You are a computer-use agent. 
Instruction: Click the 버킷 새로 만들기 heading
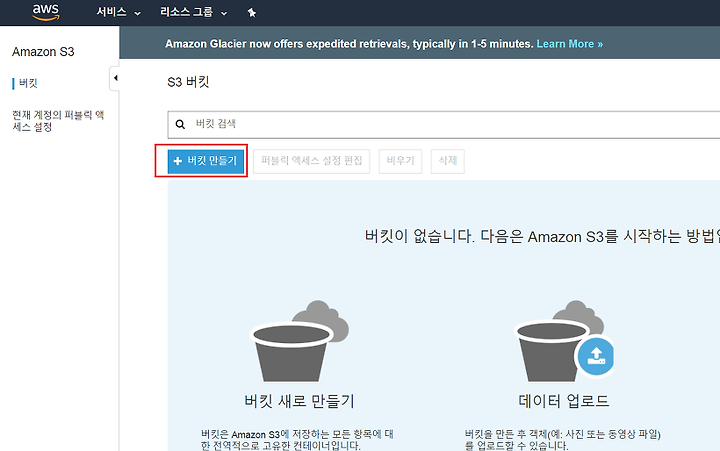pyautogui.click(x=299, y=401)
